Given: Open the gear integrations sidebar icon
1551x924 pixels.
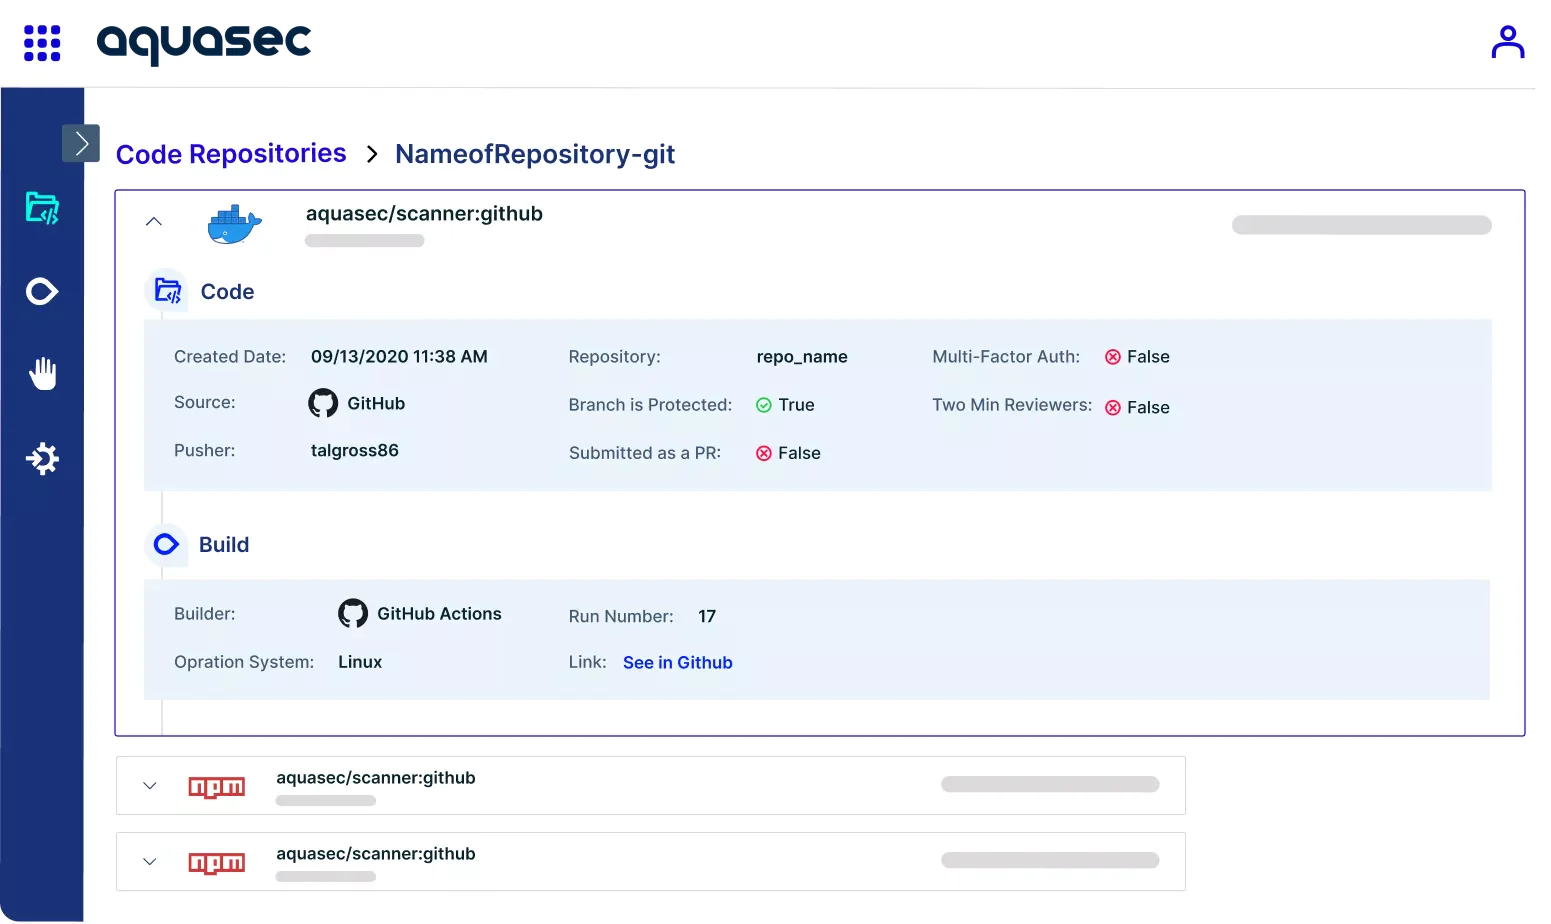Looking at the screenshot, I should pyautogui.click(x=42, y=459).
